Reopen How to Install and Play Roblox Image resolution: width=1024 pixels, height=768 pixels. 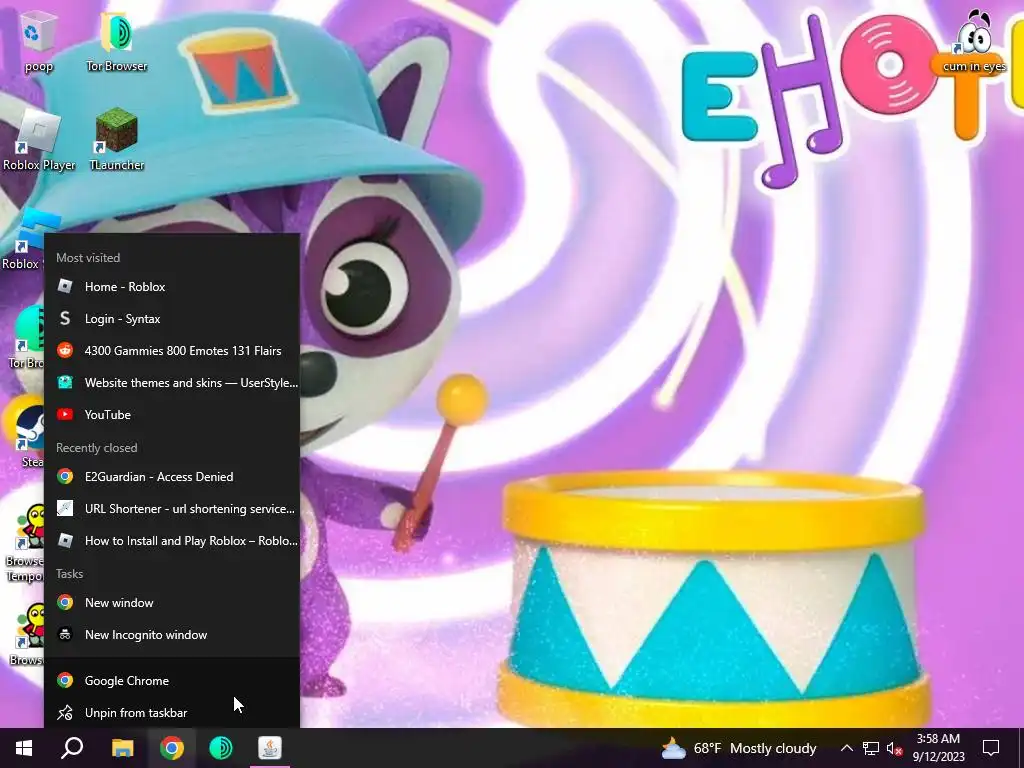pos(172,541)
